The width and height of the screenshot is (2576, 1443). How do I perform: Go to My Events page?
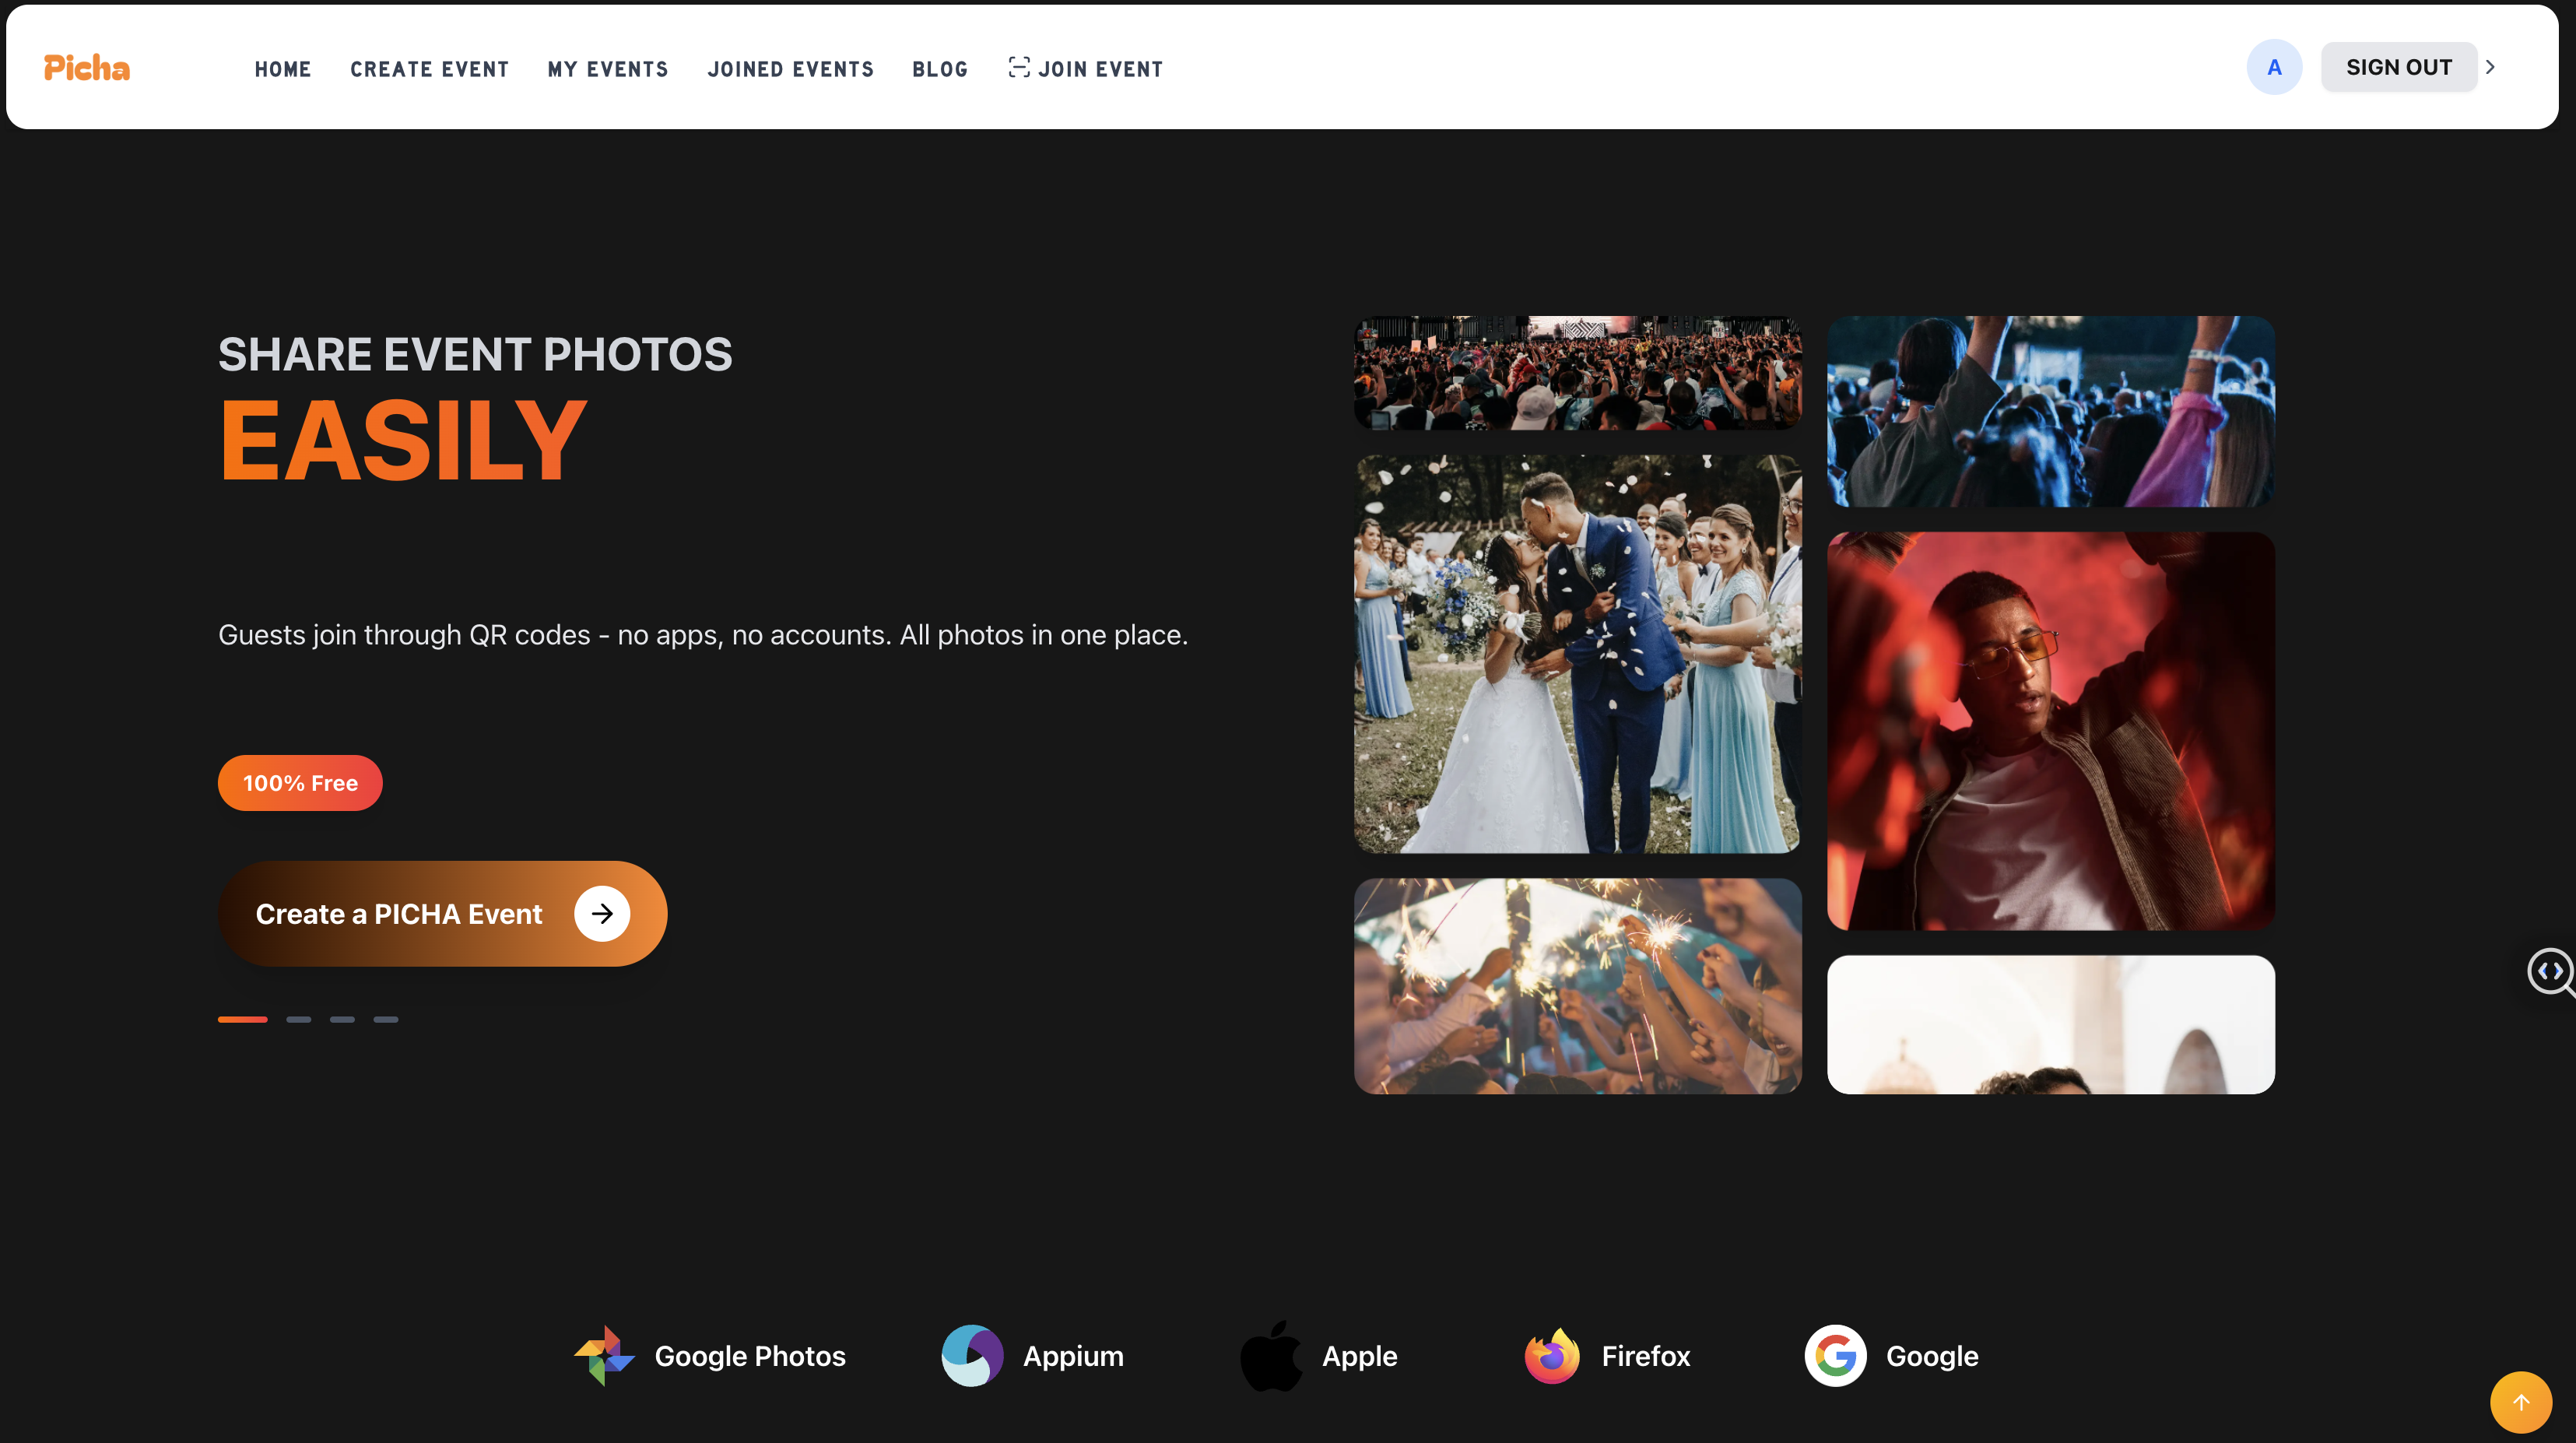608,69
